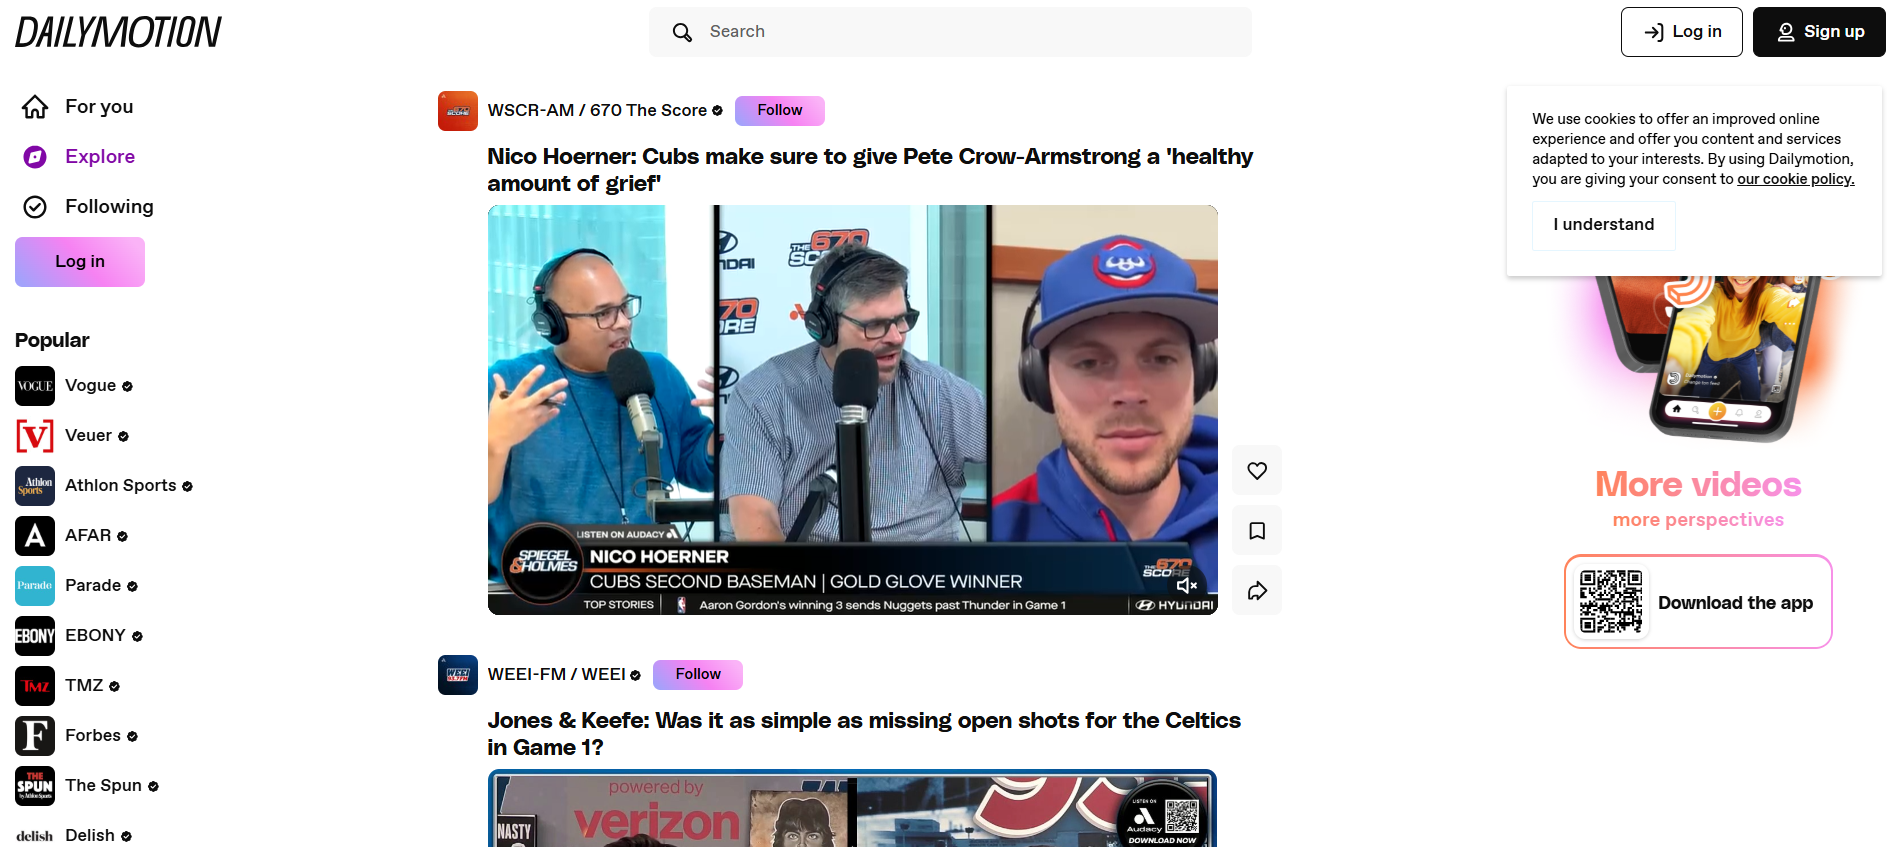Open the Nico Hoerner video title

[x=870, y=170]
